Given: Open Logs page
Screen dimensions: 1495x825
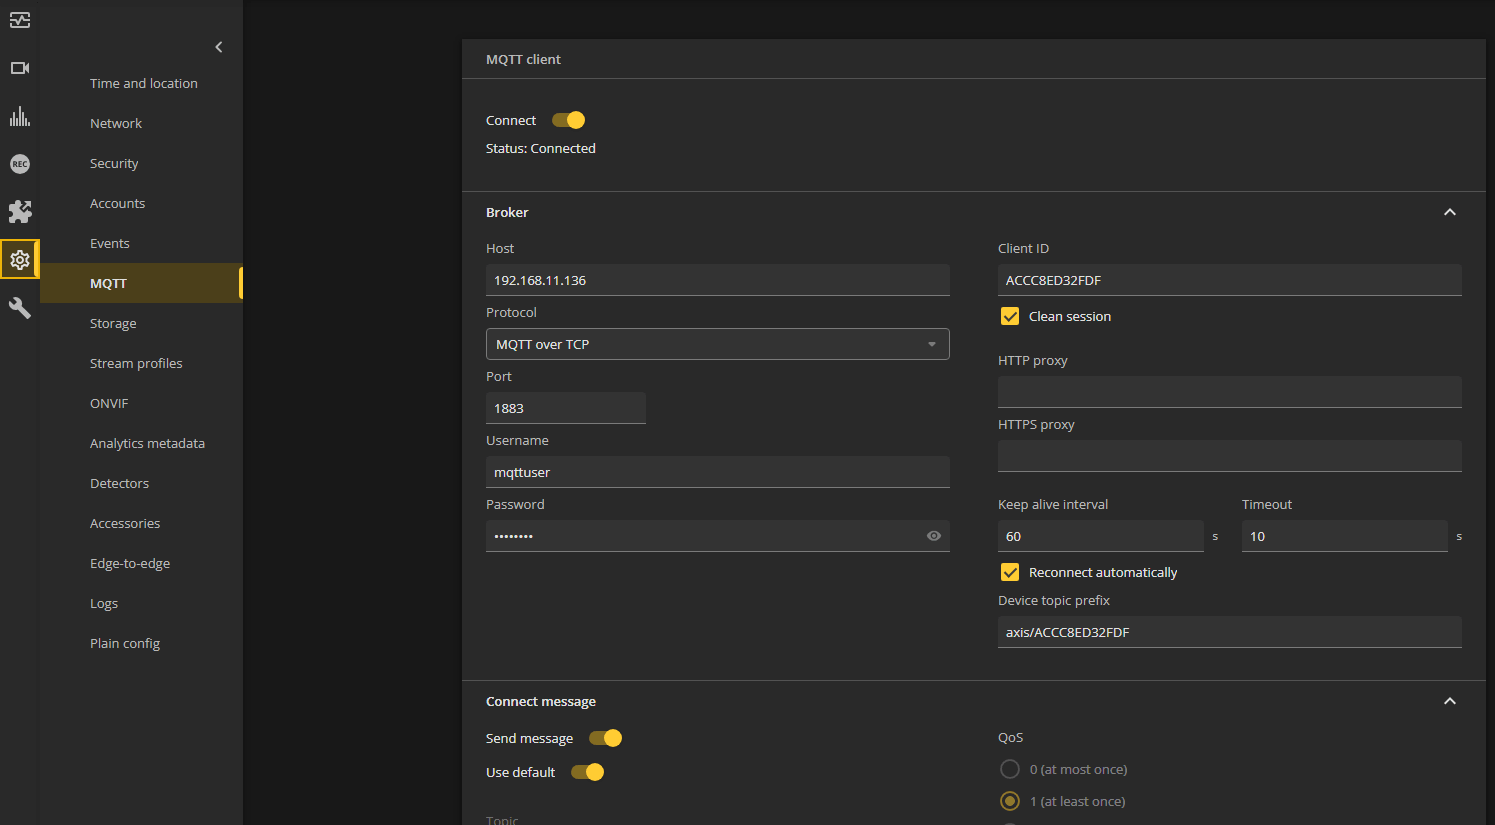Looking at the screenshot, I should pos(104,603).
